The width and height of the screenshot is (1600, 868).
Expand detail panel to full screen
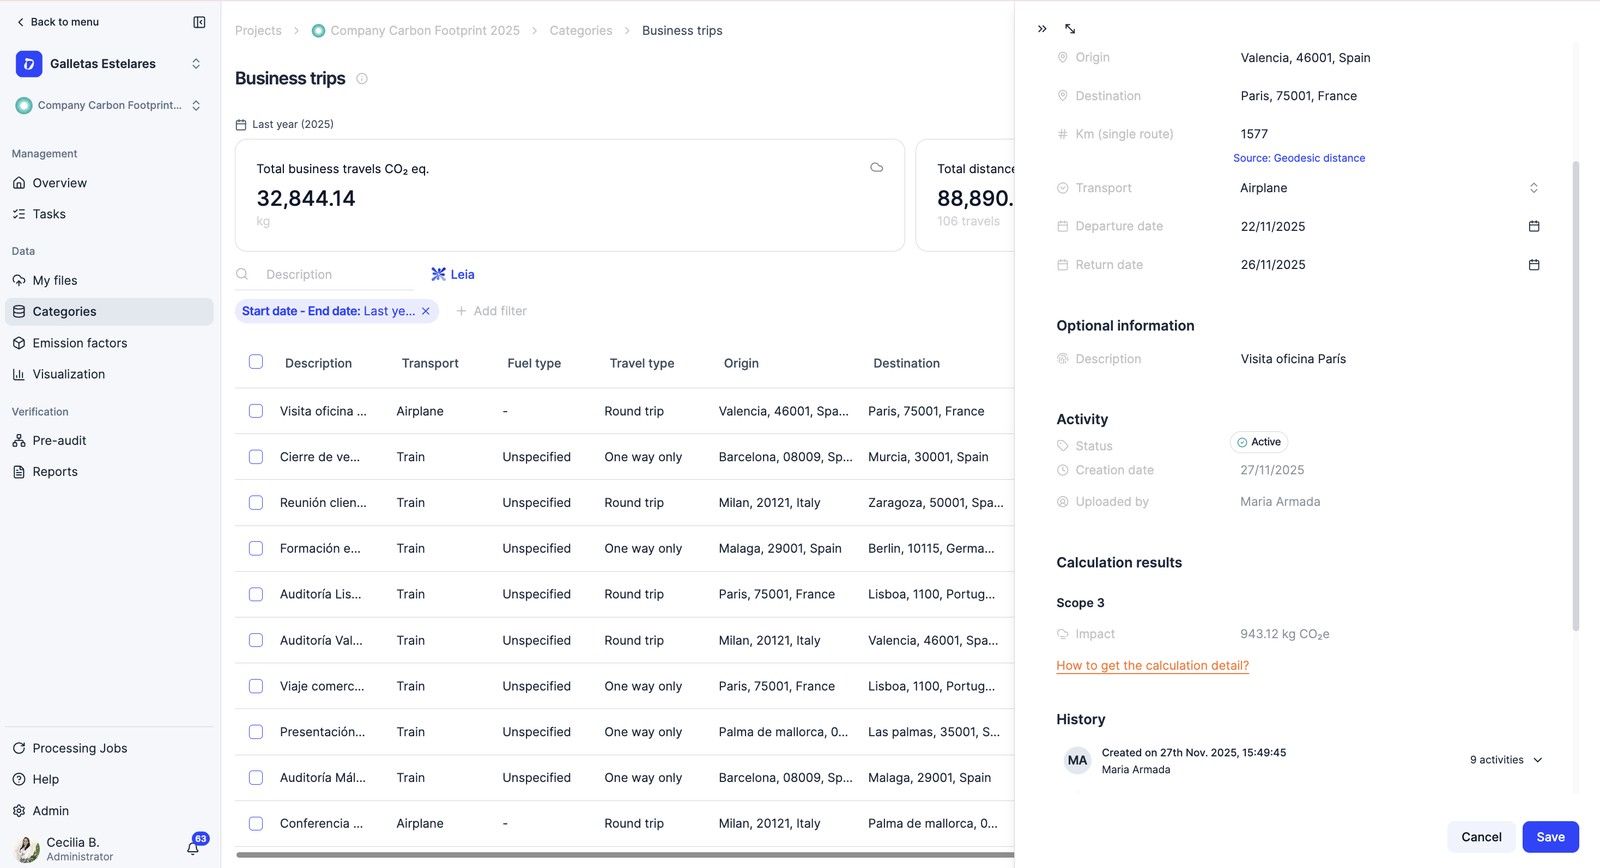click(1070, 29)
